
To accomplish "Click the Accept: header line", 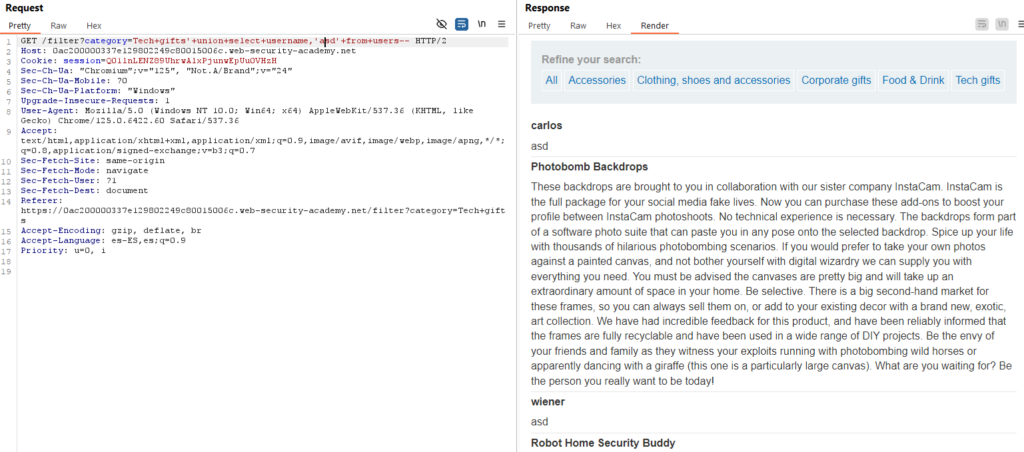I will tap(263, 140).
